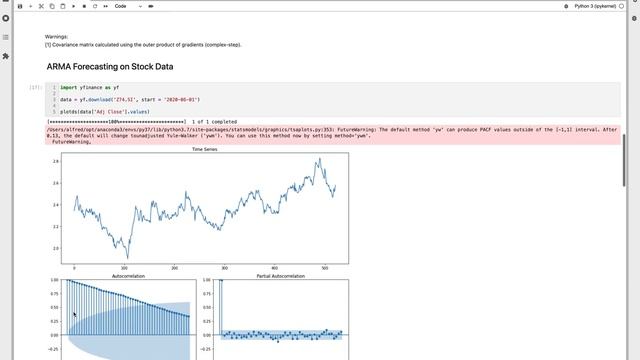Run the selected cell
The width and height of the screenshot is (640, 360).
coord(73,6)
